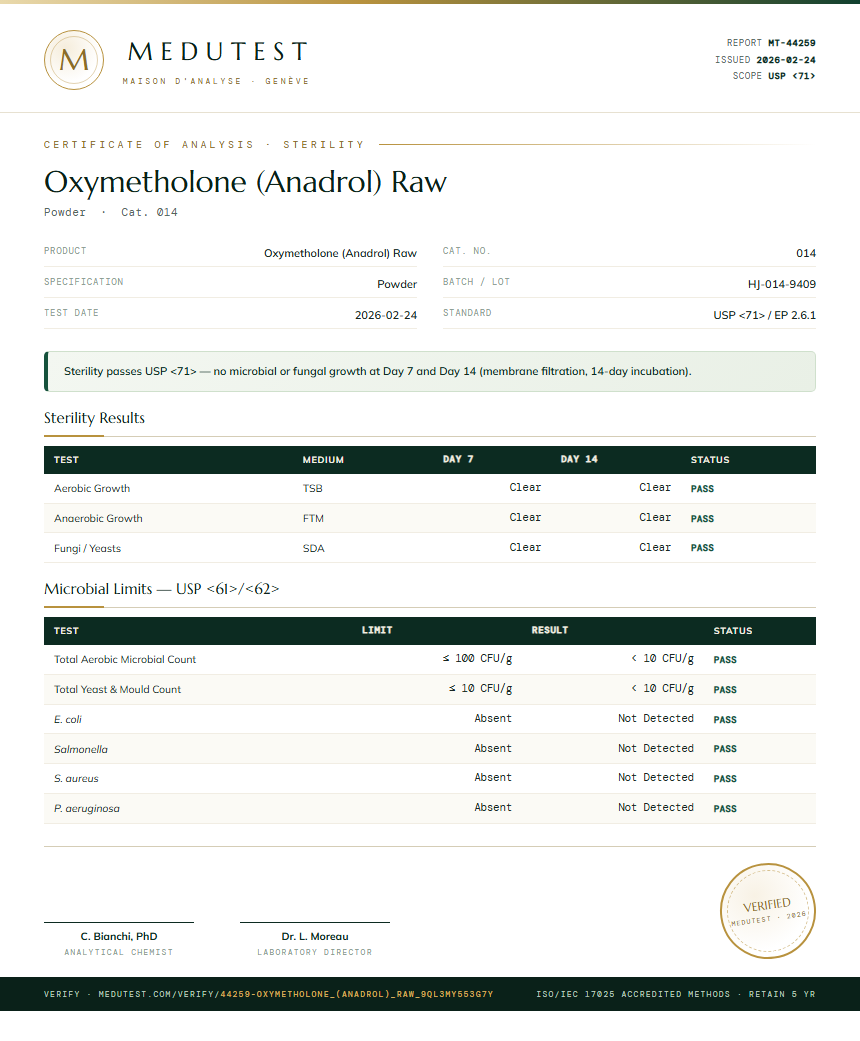Click the Certificate of Analysis · Sterility label
This screenshot has height=1041, width=860.
204,145
